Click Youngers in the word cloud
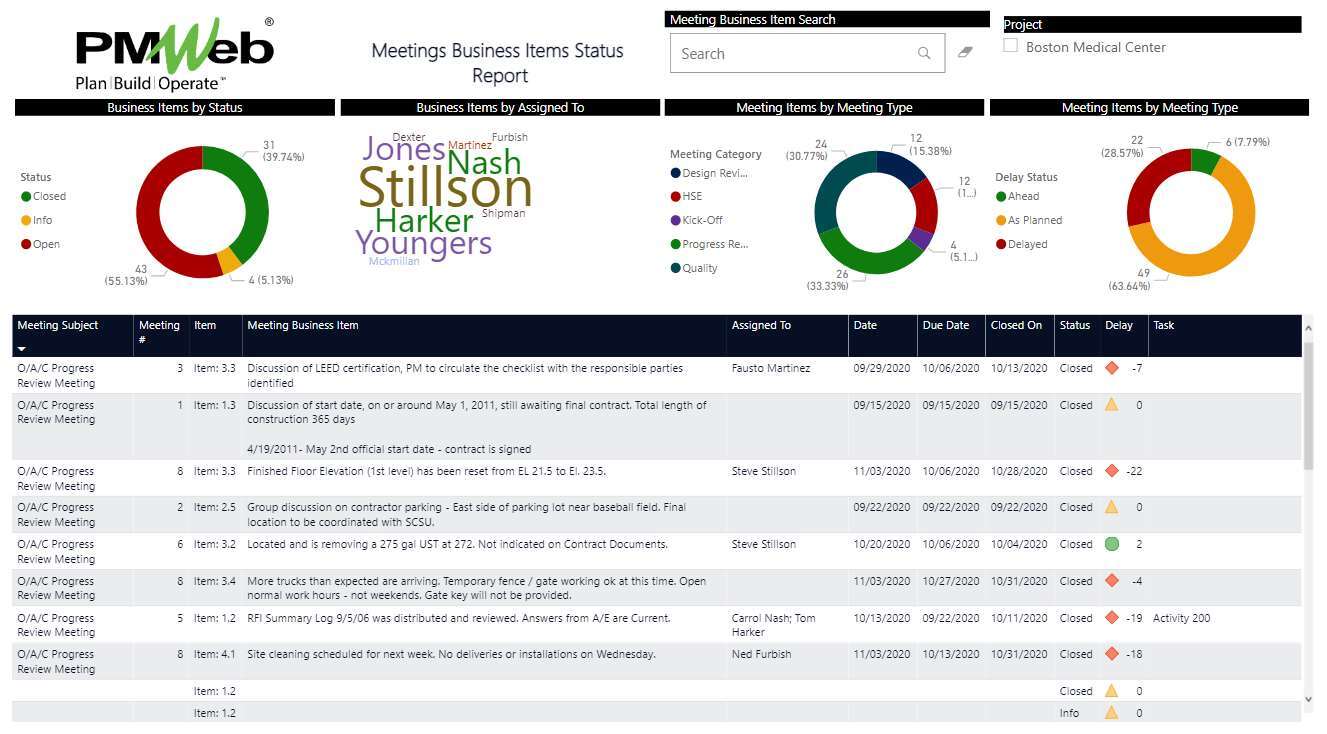Image resolution: width=1327 pixels, height=734 pixels. coord(424,242)
